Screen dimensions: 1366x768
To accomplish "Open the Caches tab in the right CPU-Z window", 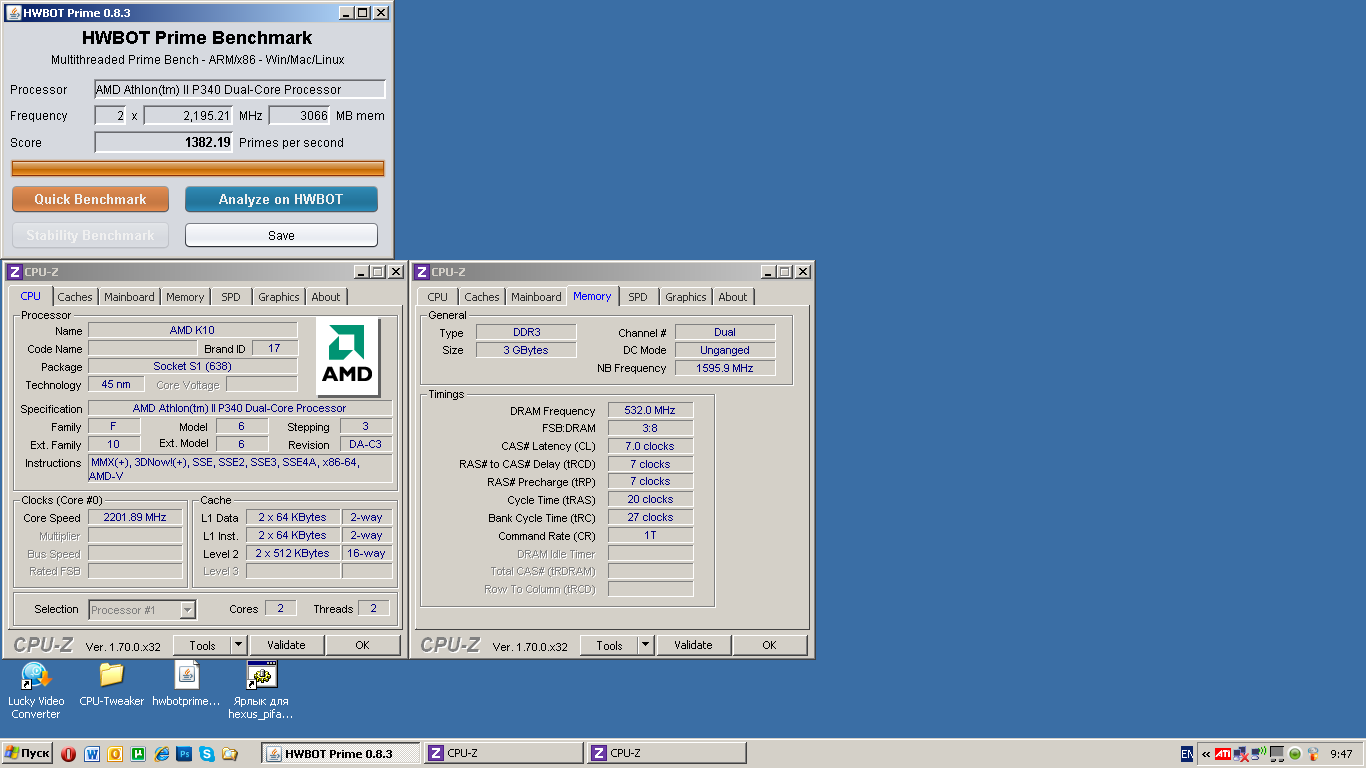I will pos(482,297).
